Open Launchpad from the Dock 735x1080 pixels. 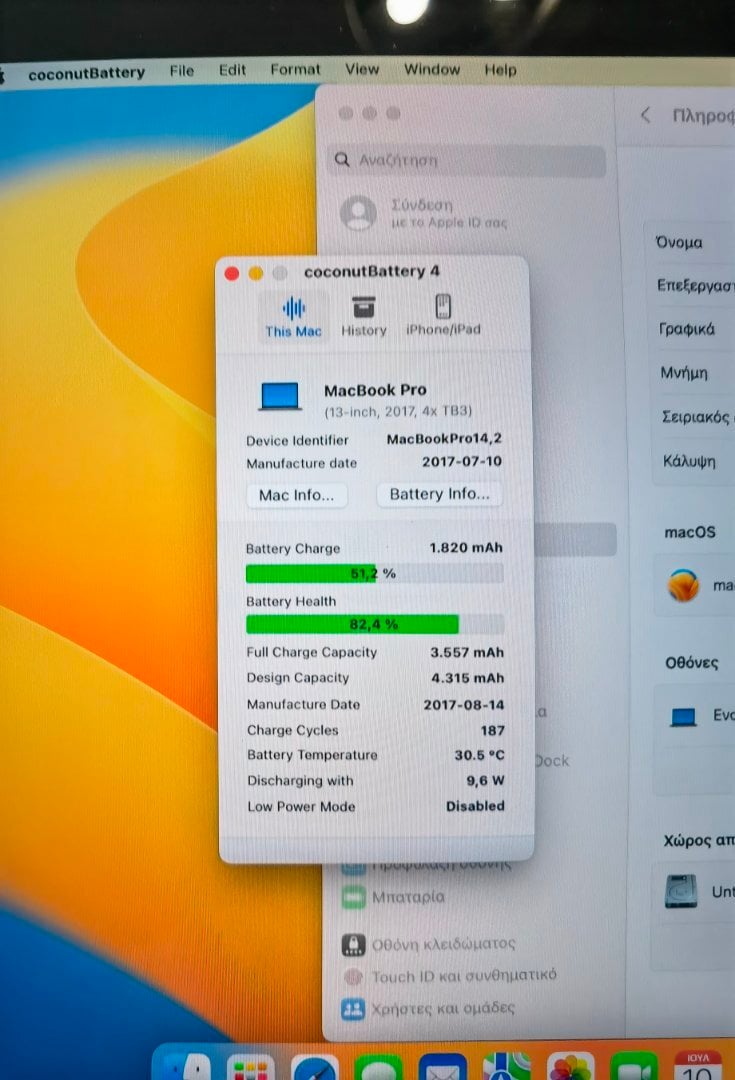tap(251, 1066)
